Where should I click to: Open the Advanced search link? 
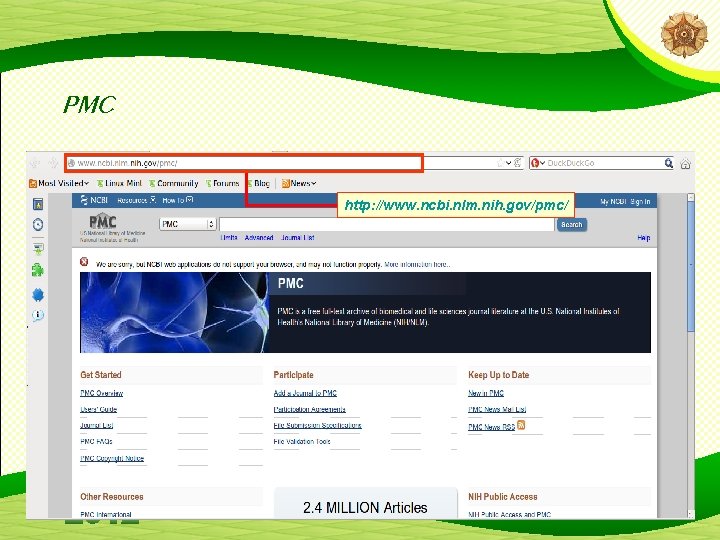tap(259, 238)
